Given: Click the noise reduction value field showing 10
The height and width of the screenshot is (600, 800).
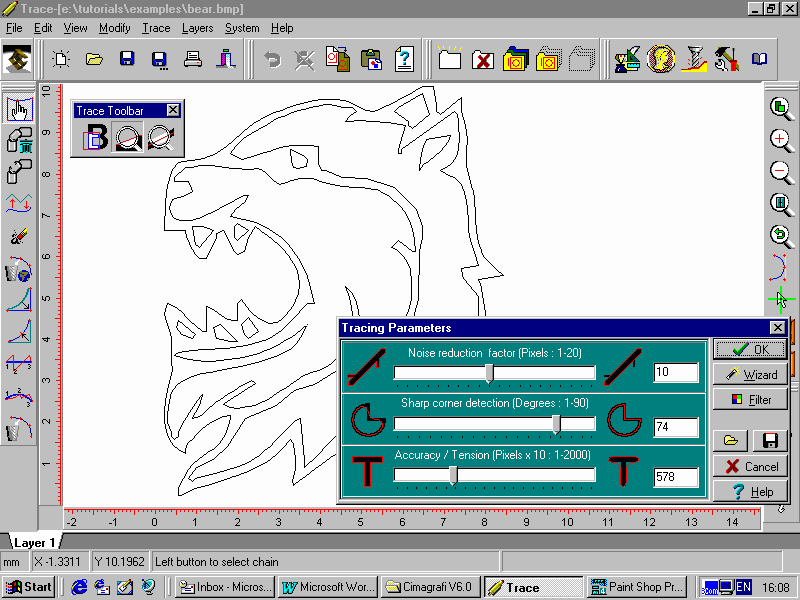Looking at the screenshot, I should click(676, 372).
